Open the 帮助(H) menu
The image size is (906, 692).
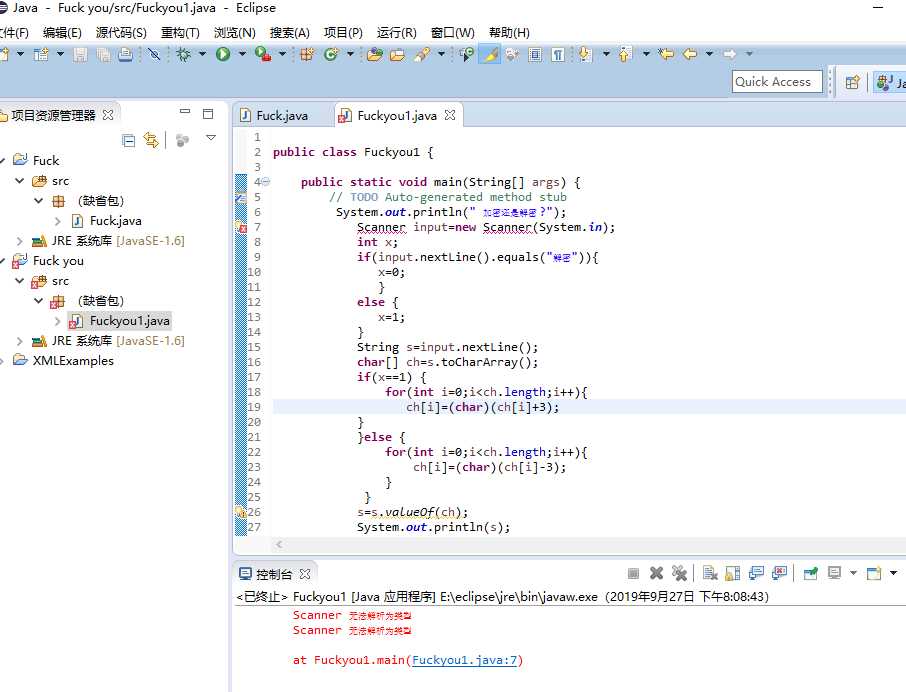(509, 33)
